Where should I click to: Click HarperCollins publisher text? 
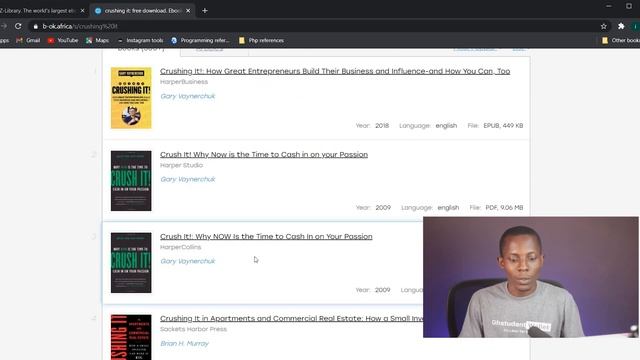pos(180,247)
